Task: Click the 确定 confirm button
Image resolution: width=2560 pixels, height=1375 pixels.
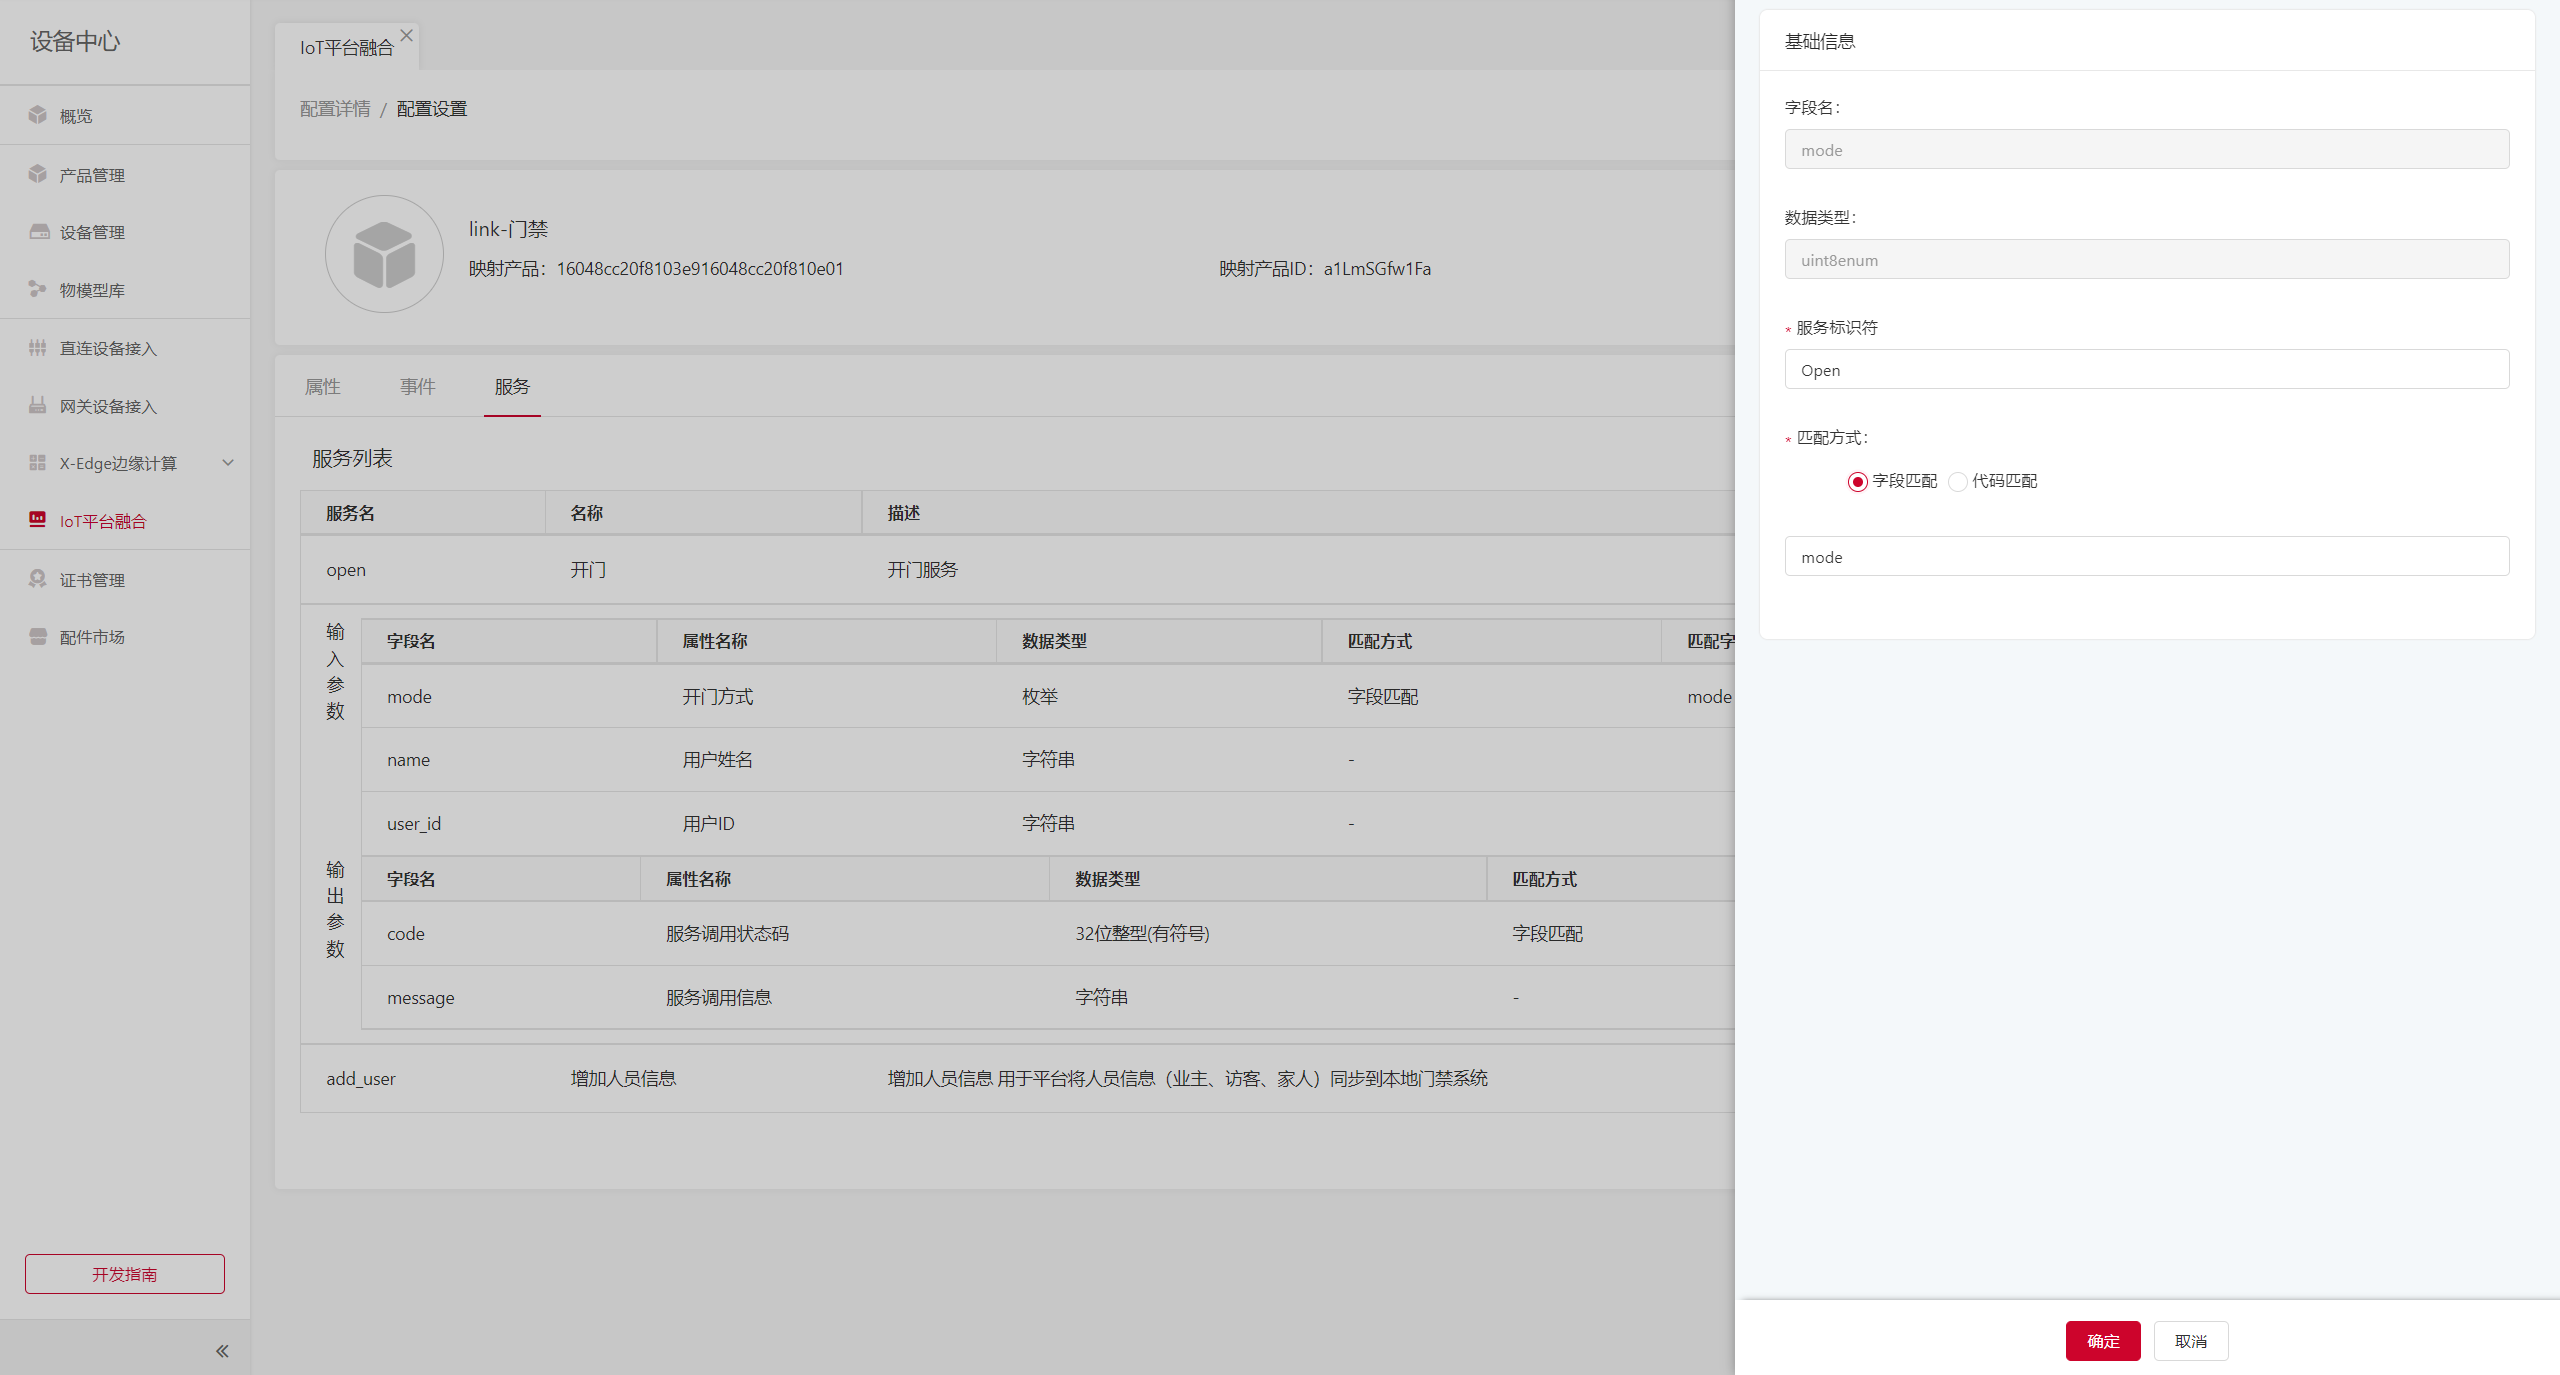Action: tap(2102, 1341)
